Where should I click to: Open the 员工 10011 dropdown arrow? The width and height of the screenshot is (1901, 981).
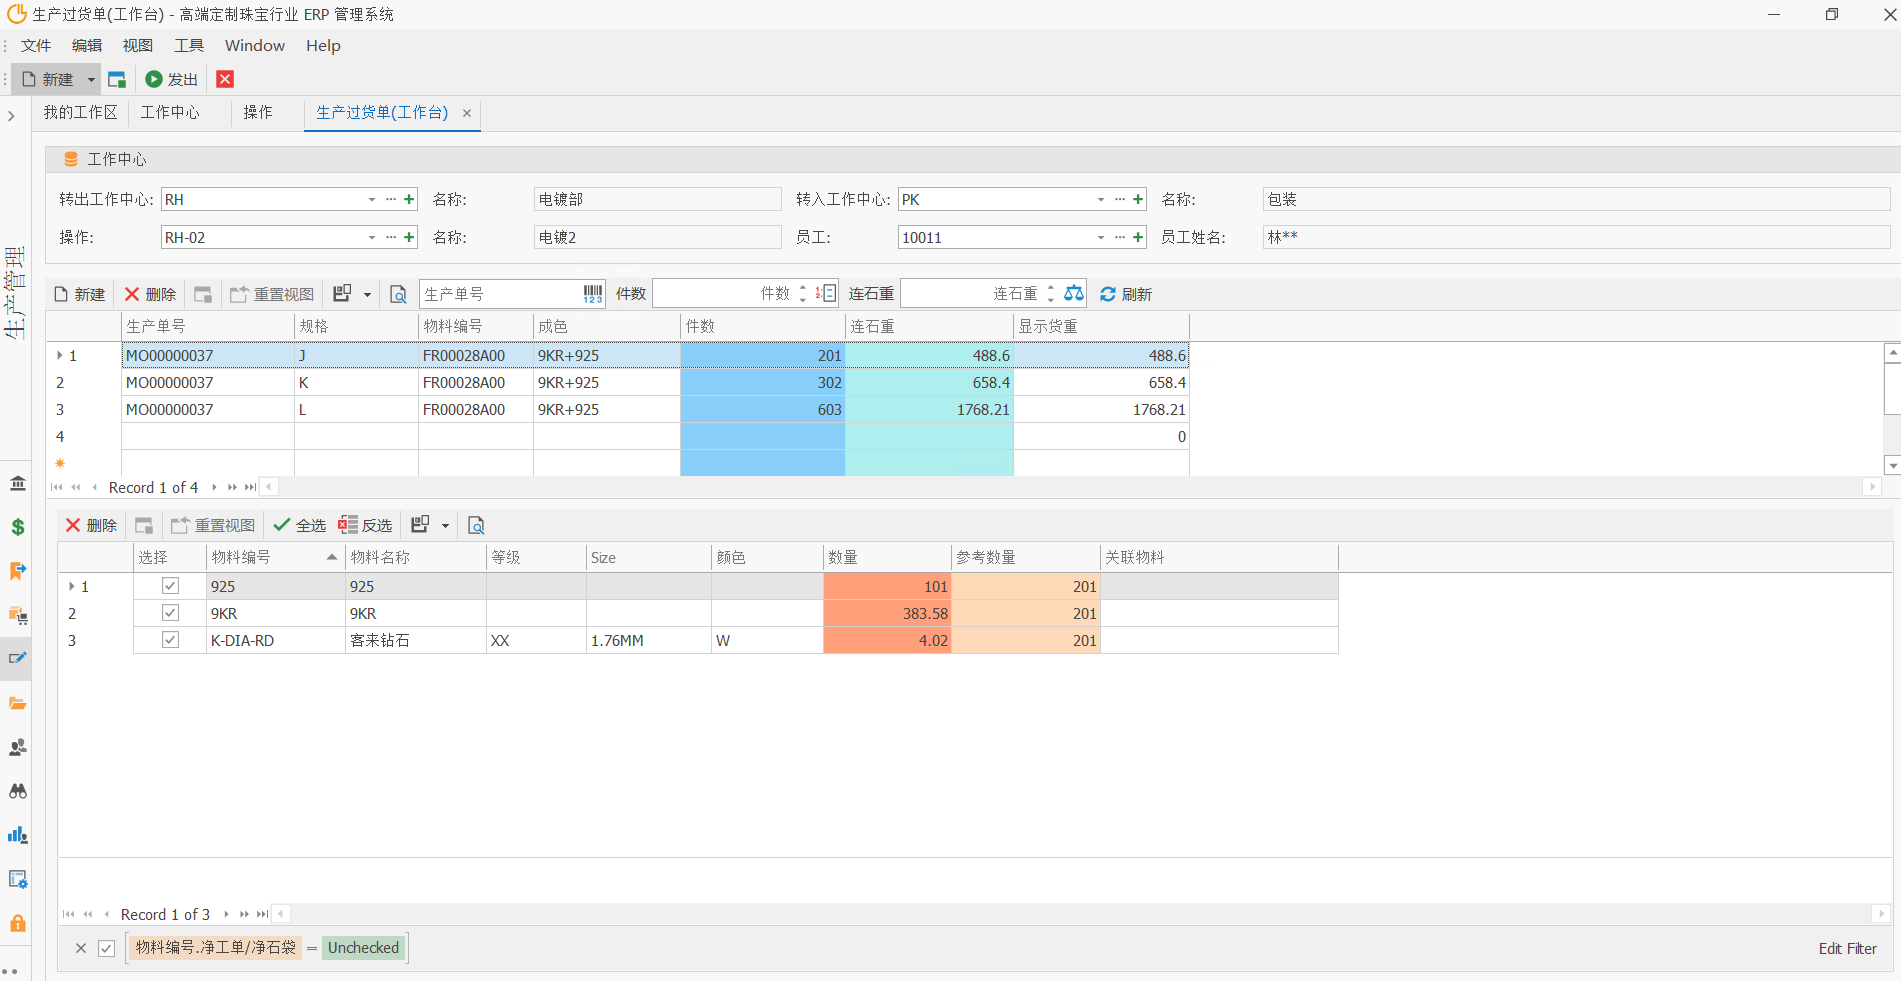1101,238
